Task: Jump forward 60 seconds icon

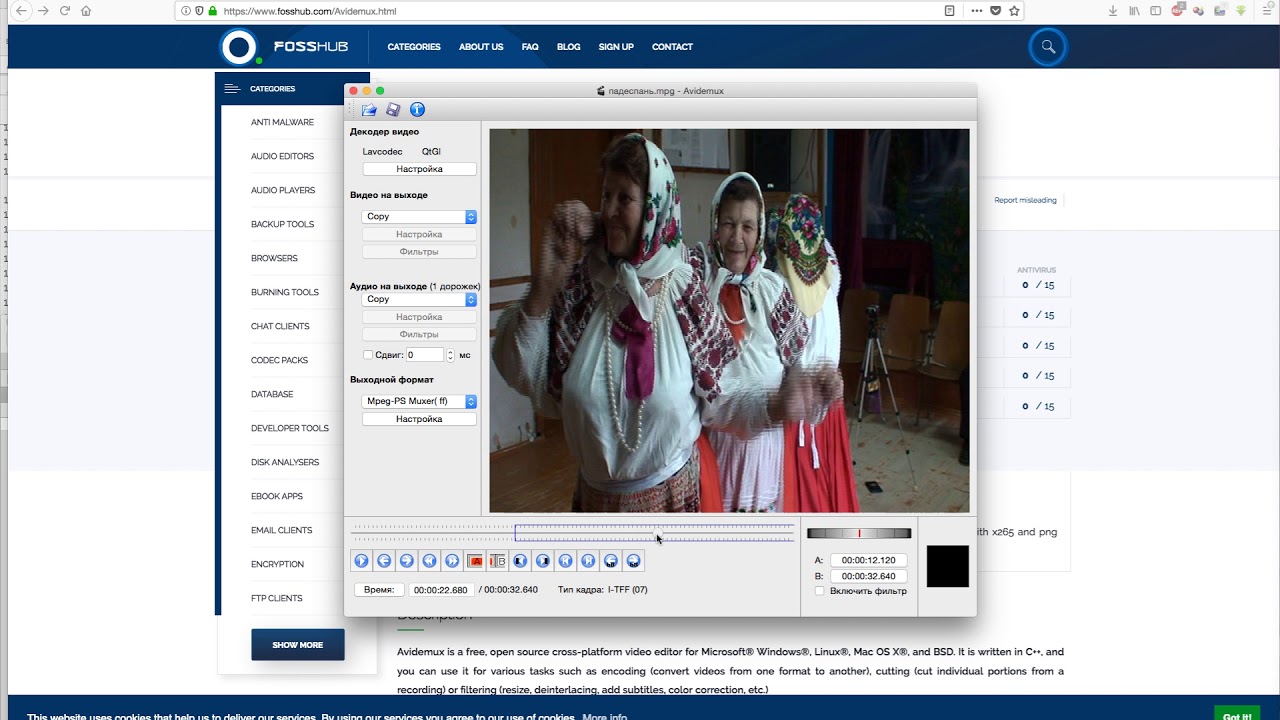Action: (633, 561)
